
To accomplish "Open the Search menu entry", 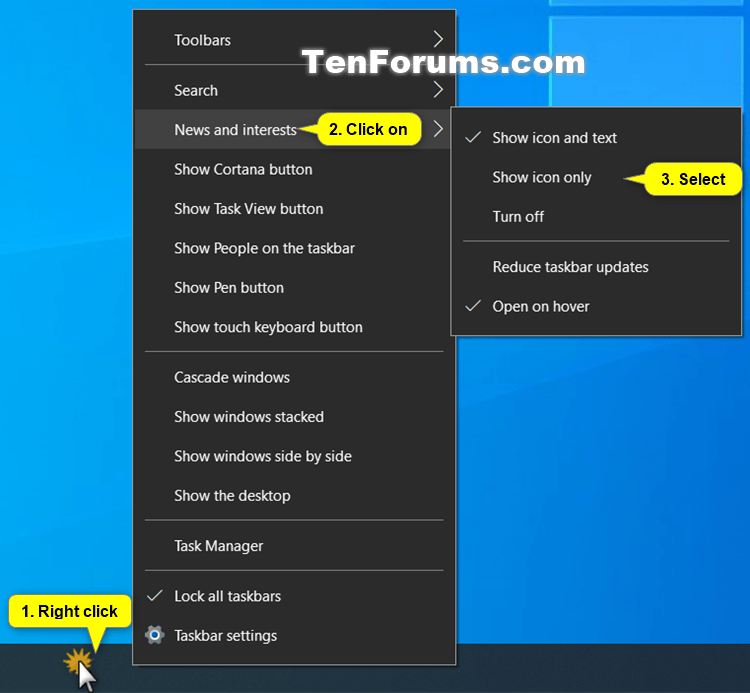I will tap(294, 90).
